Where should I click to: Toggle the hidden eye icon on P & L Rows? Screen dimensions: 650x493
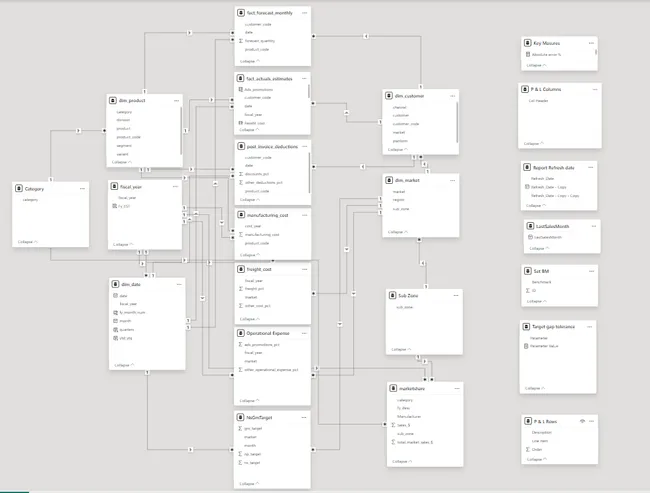582,421
